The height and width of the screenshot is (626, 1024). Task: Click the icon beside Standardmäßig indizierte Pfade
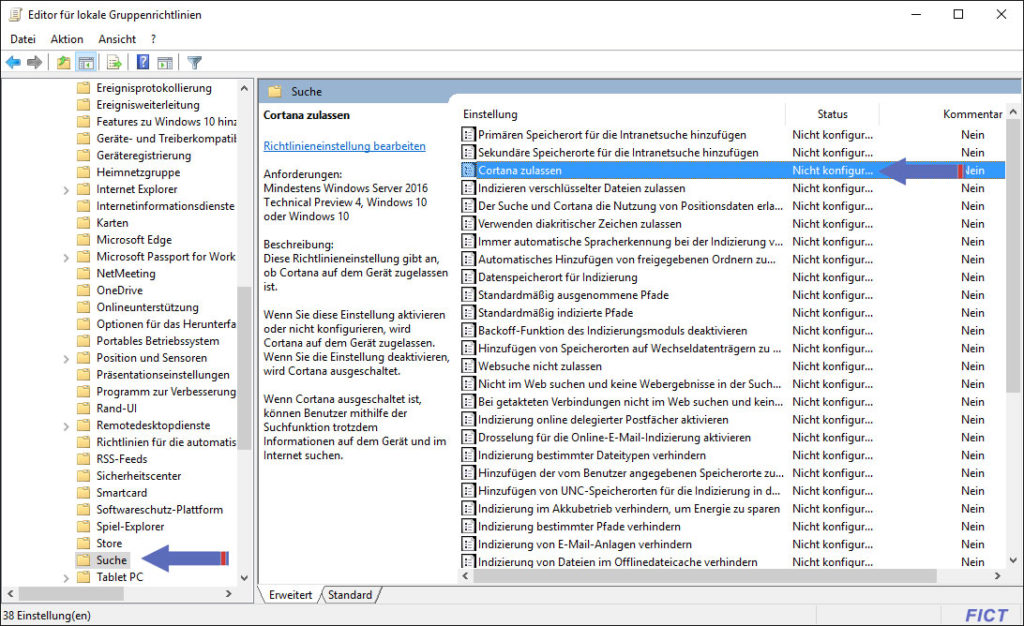[468, 313]
